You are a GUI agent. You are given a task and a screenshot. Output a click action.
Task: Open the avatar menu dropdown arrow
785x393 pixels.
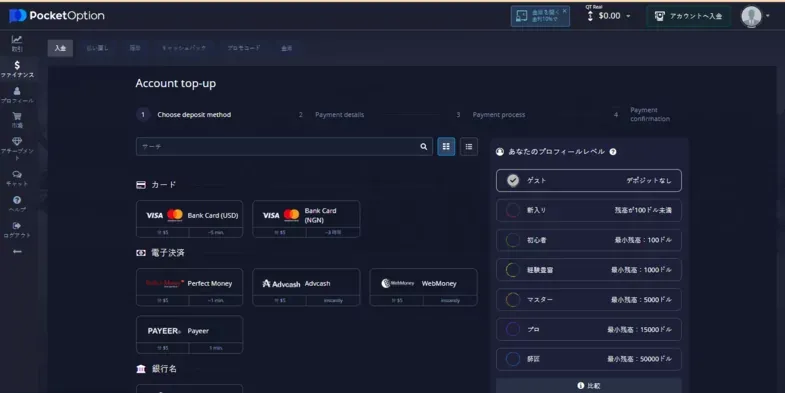(x=768, y=16)
